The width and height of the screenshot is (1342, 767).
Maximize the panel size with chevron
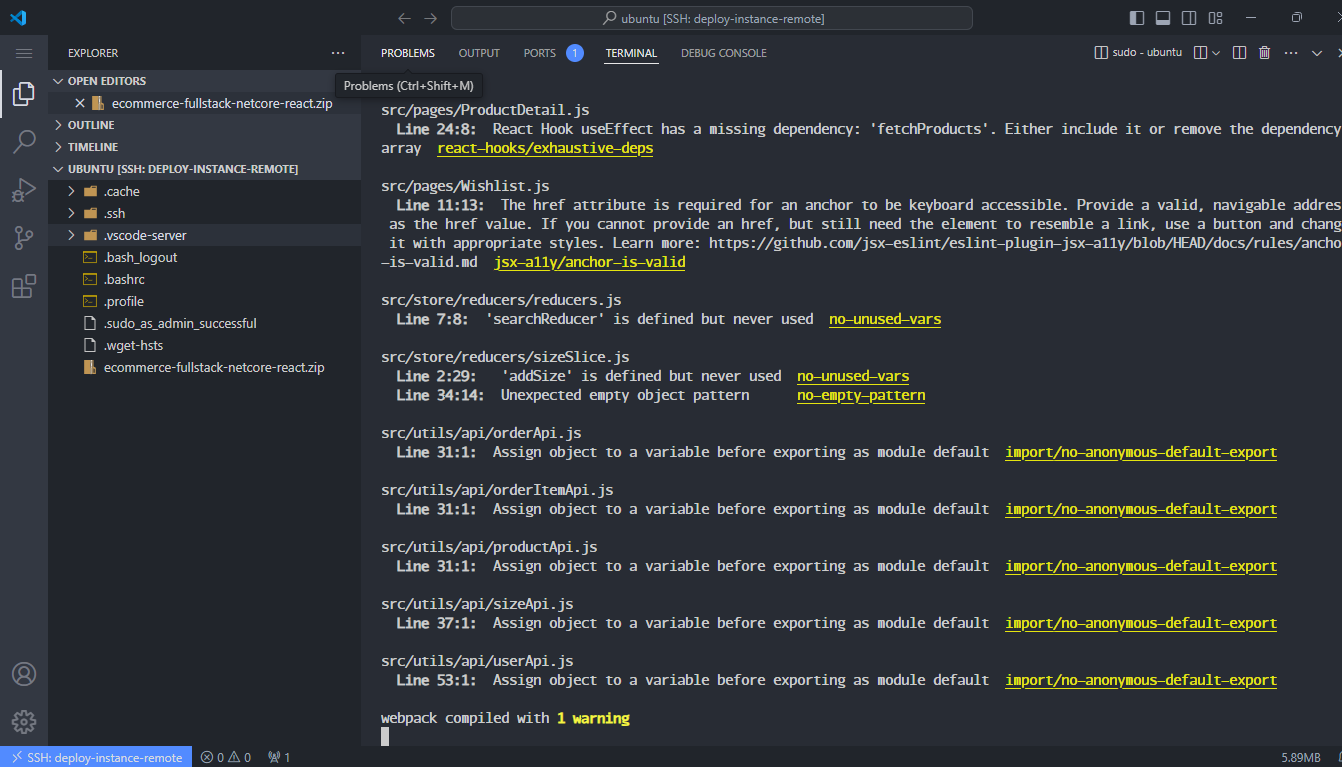(x=1317, y=53)
